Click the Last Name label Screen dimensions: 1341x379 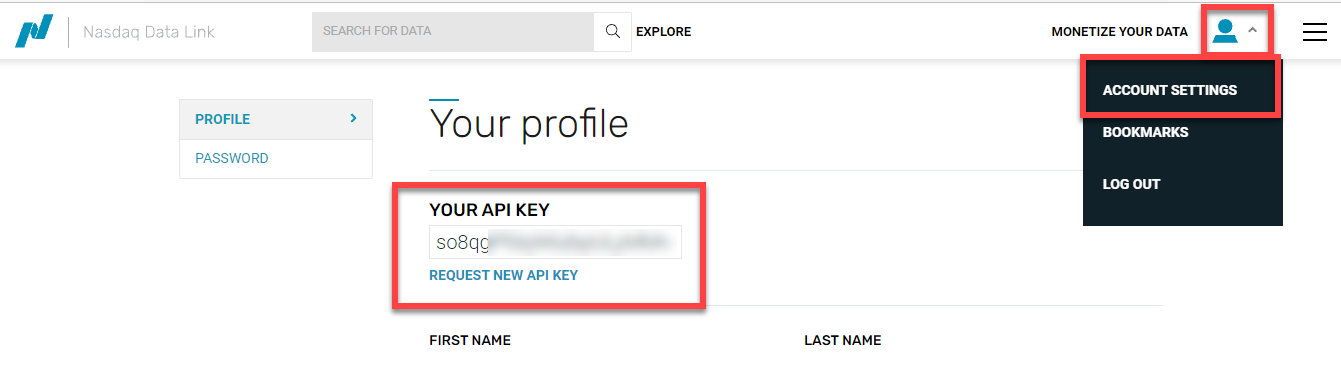point(842,340)
